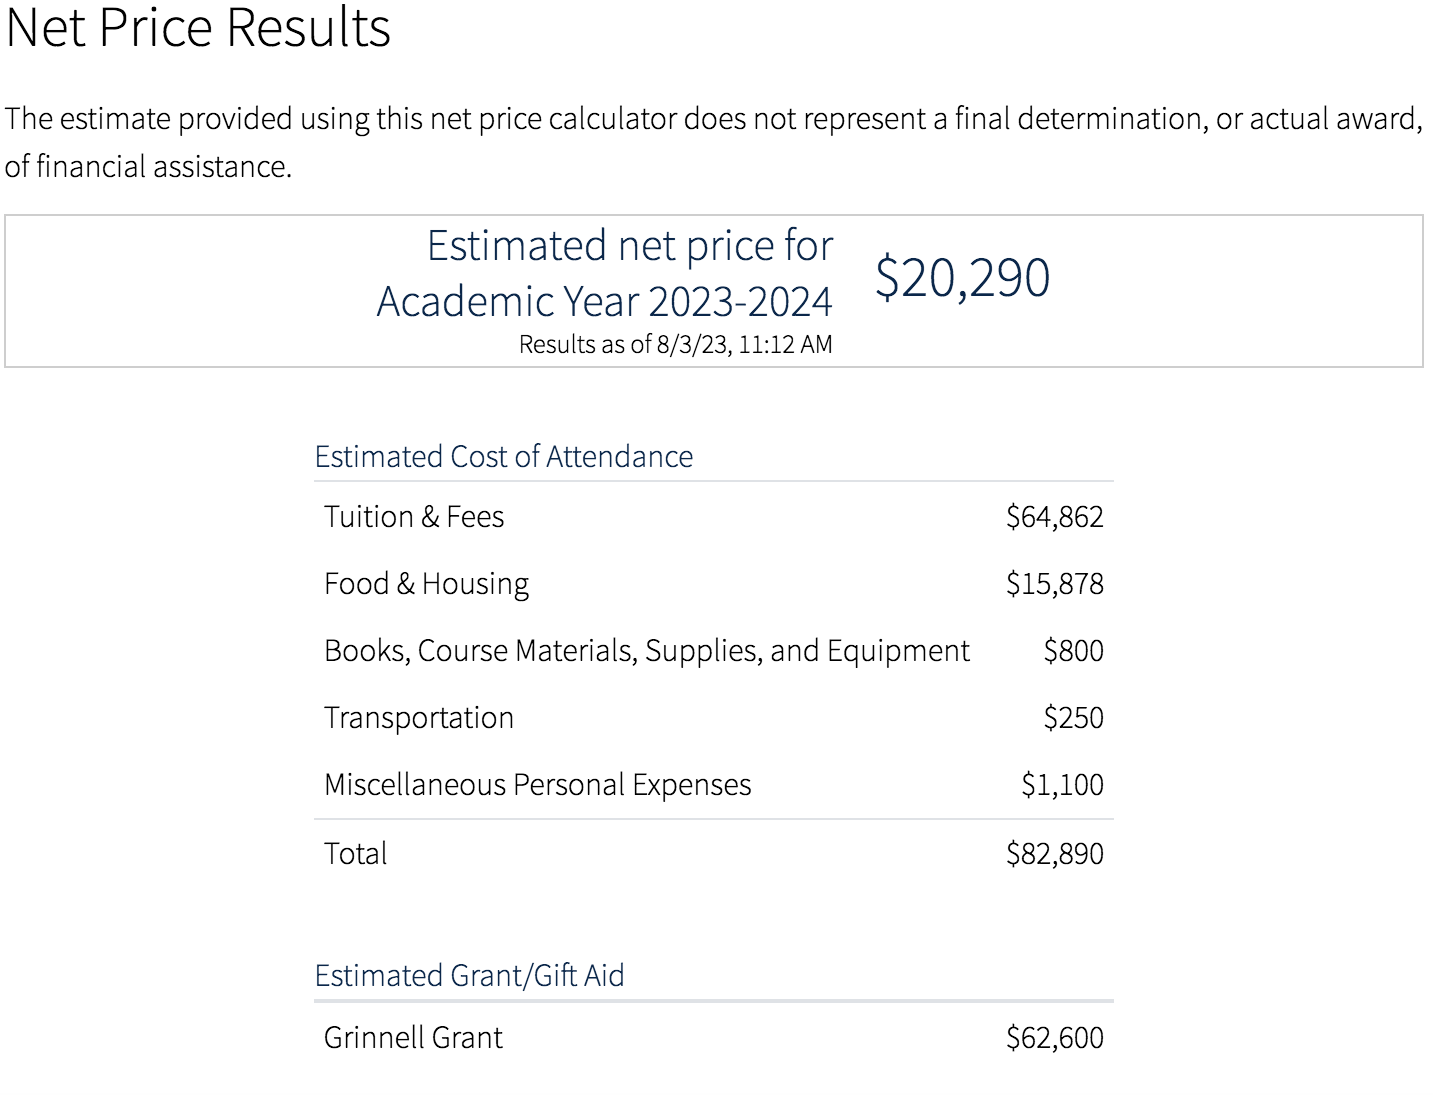1433x1095 pixels.
Task: Click the net price calculator disclaimer paragraph
Action: (x=713, y=142)
